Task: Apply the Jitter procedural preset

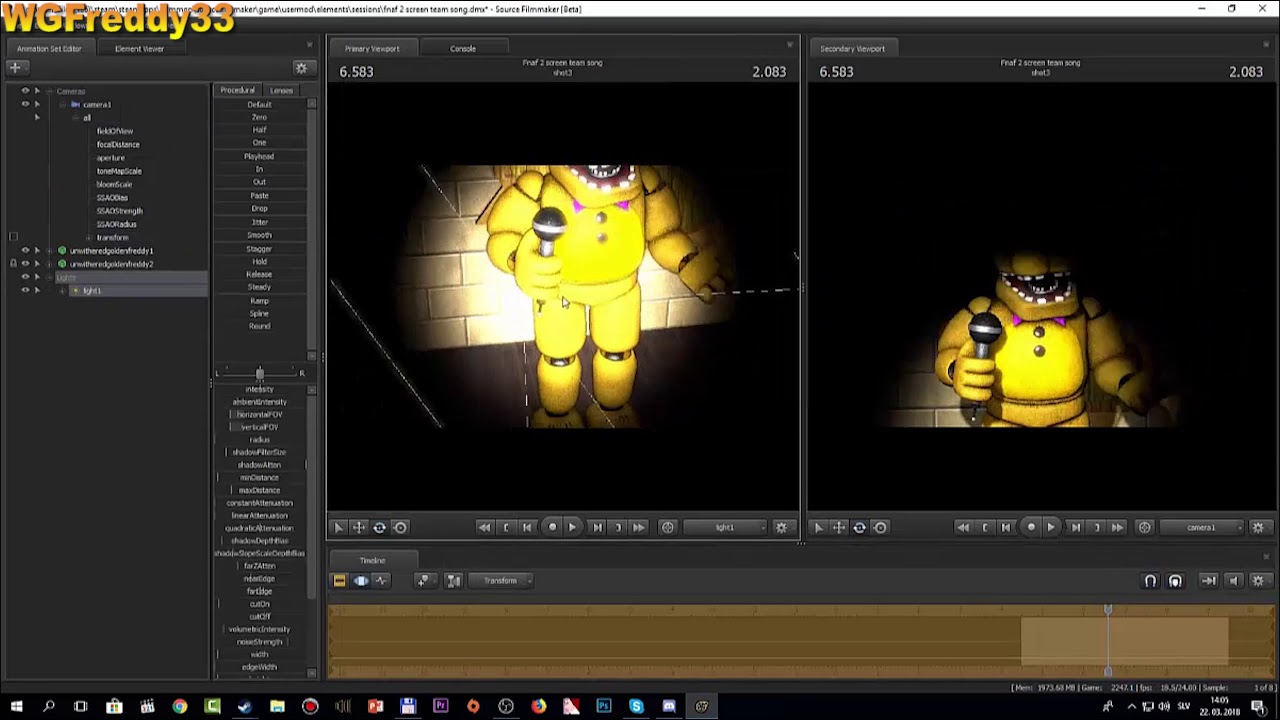Action: [259, 222]
